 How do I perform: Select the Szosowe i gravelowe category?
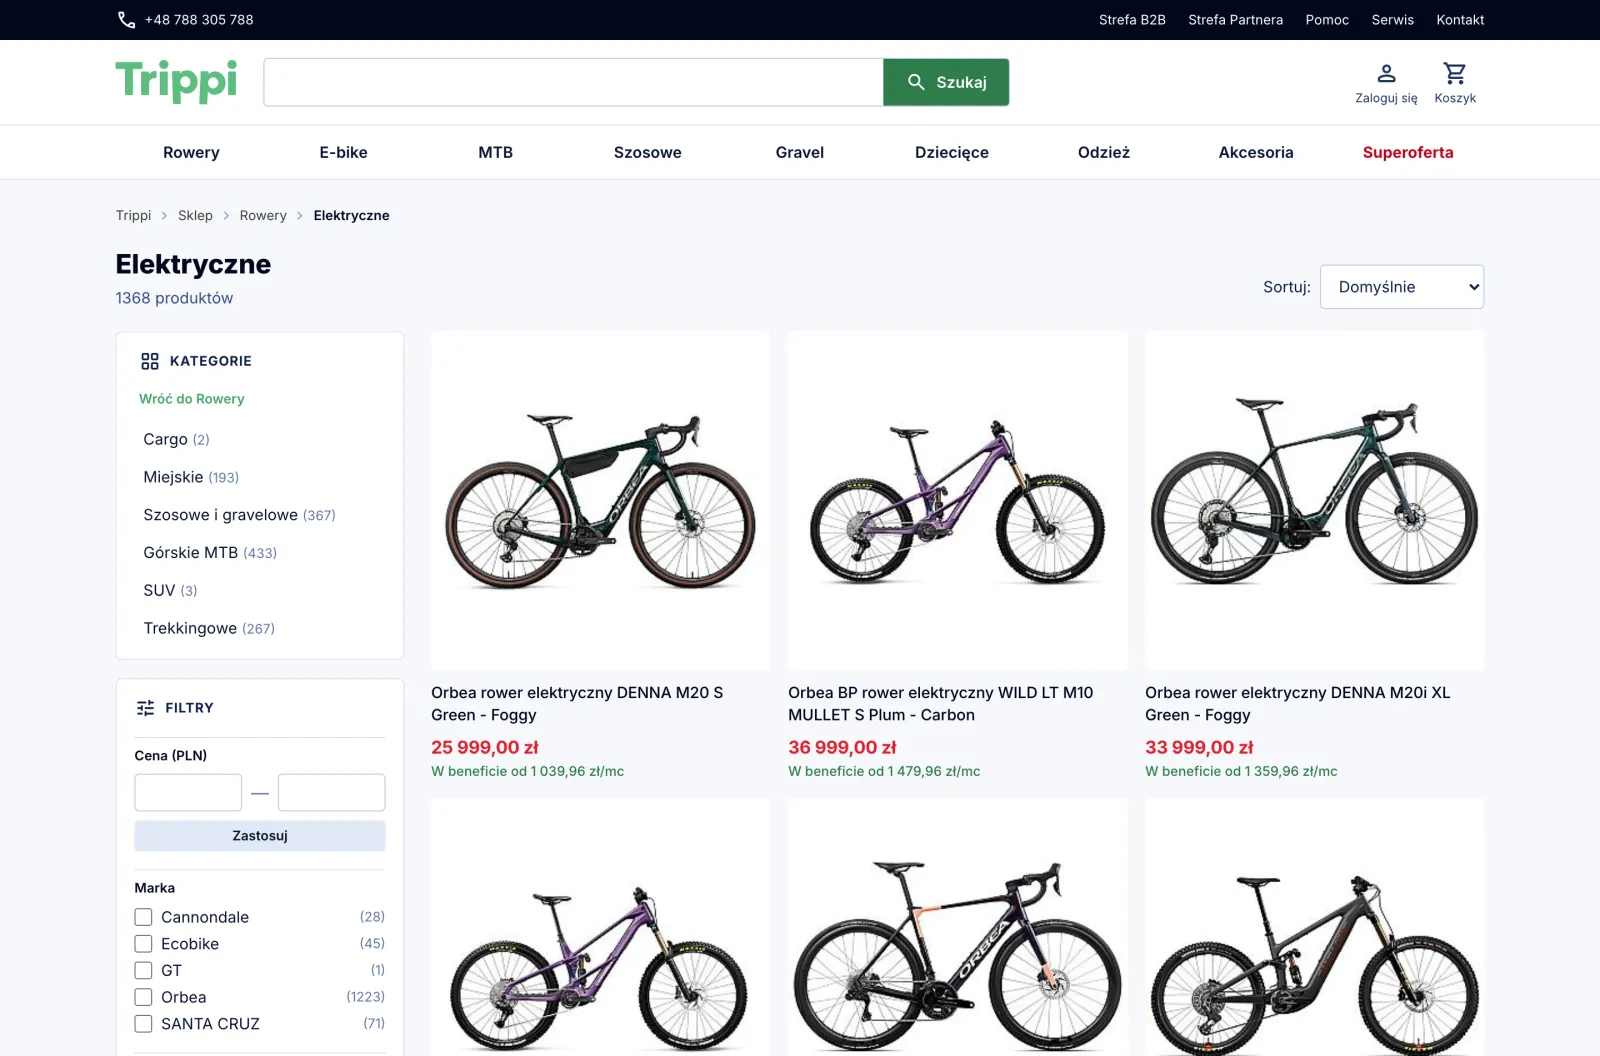point(239,515)
